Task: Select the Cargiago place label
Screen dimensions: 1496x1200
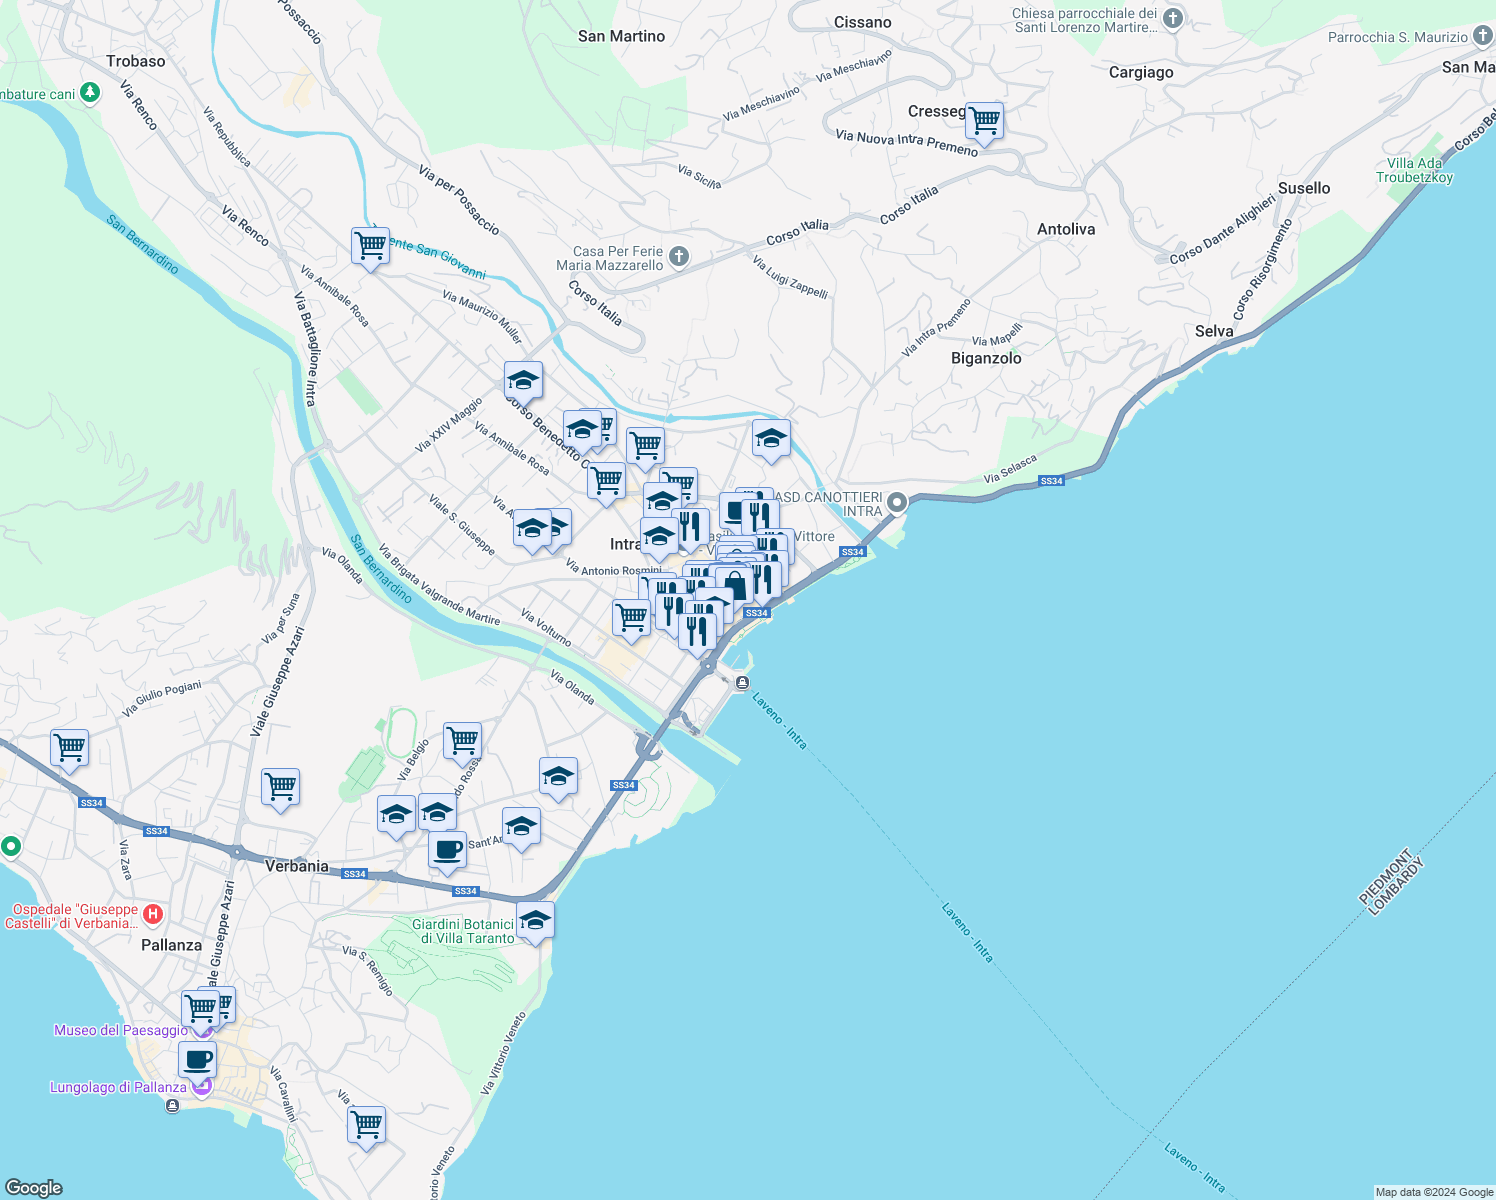Action: tap(1141, 72)
